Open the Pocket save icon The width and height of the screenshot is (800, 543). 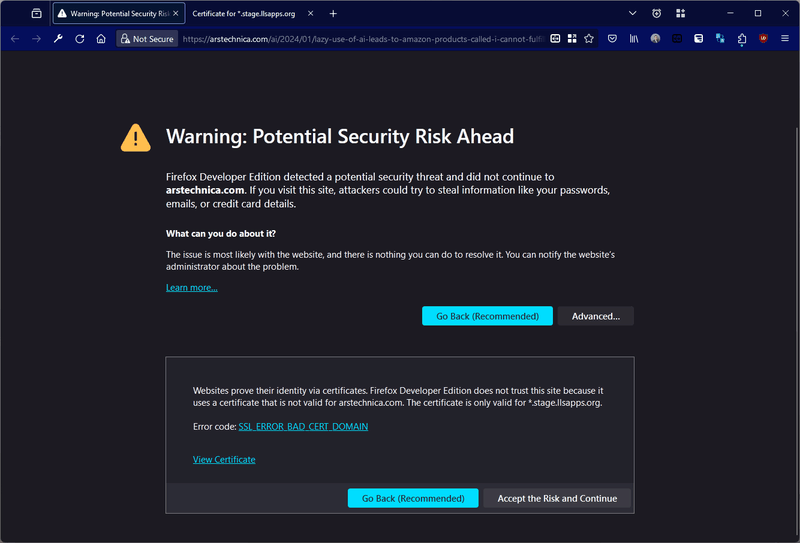[612, 39]
